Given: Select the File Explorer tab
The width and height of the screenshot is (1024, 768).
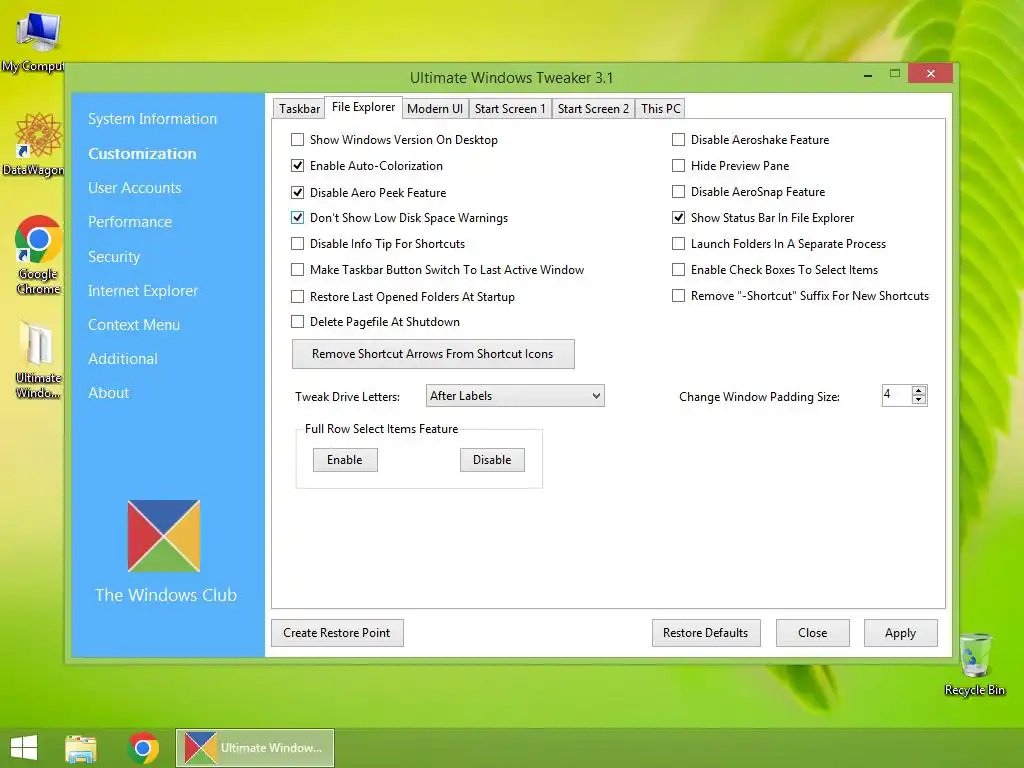Looking at the screenshot, I should click(363, 107).
